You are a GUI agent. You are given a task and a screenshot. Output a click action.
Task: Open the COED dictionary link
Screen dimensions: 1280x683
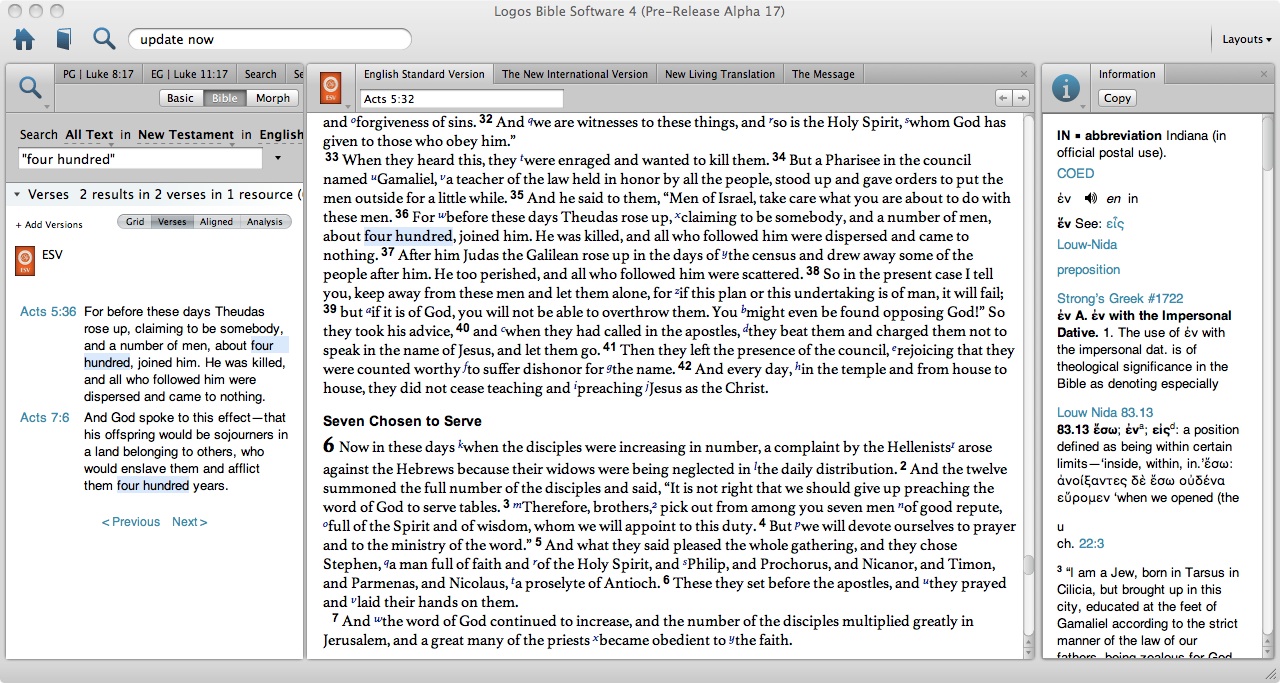pyautogui.click(x=1076, y=173)
